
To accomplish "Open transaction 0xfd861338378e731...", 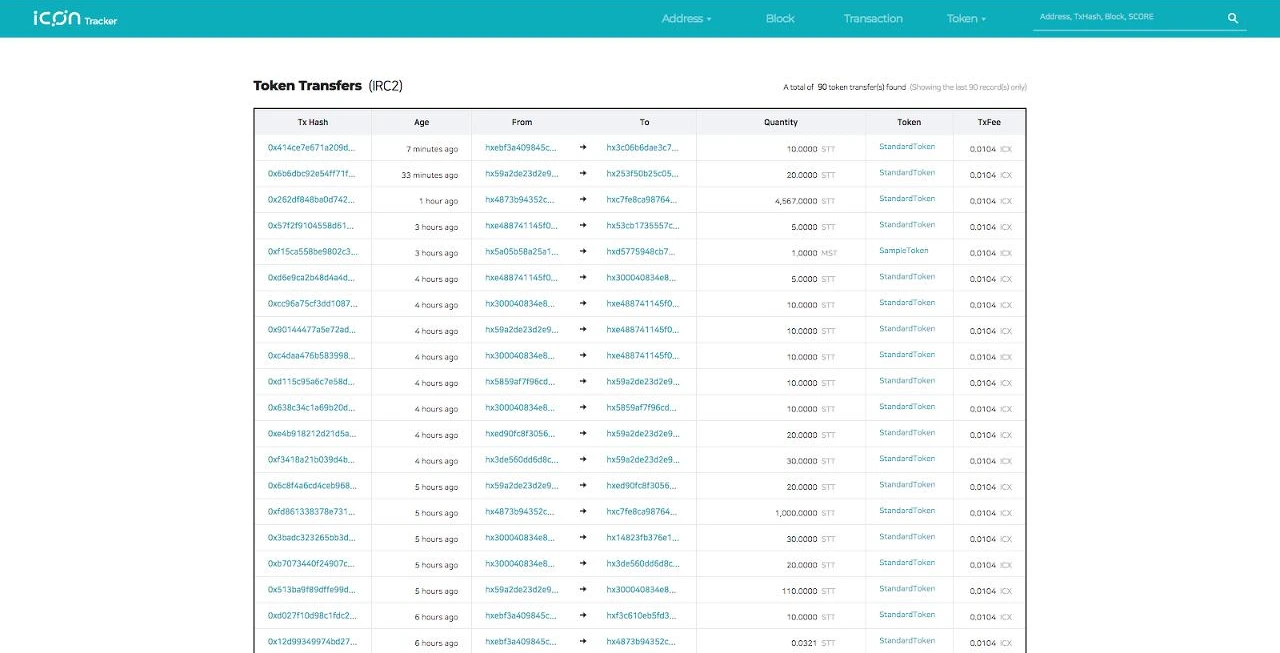I will pos(311,512).
